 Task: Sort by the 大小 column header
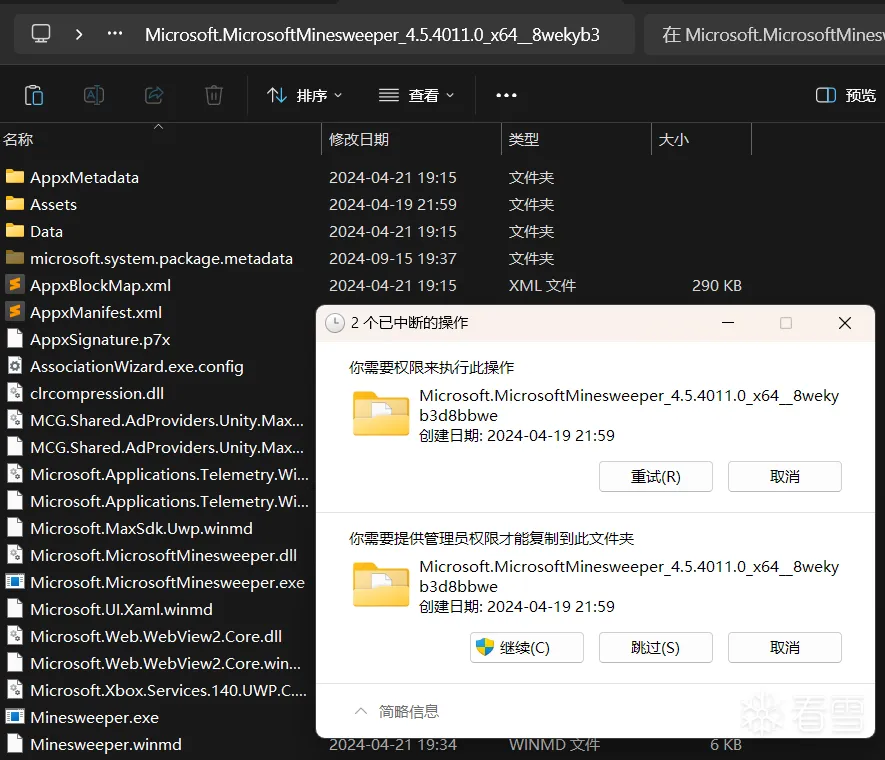pos(673,139)
